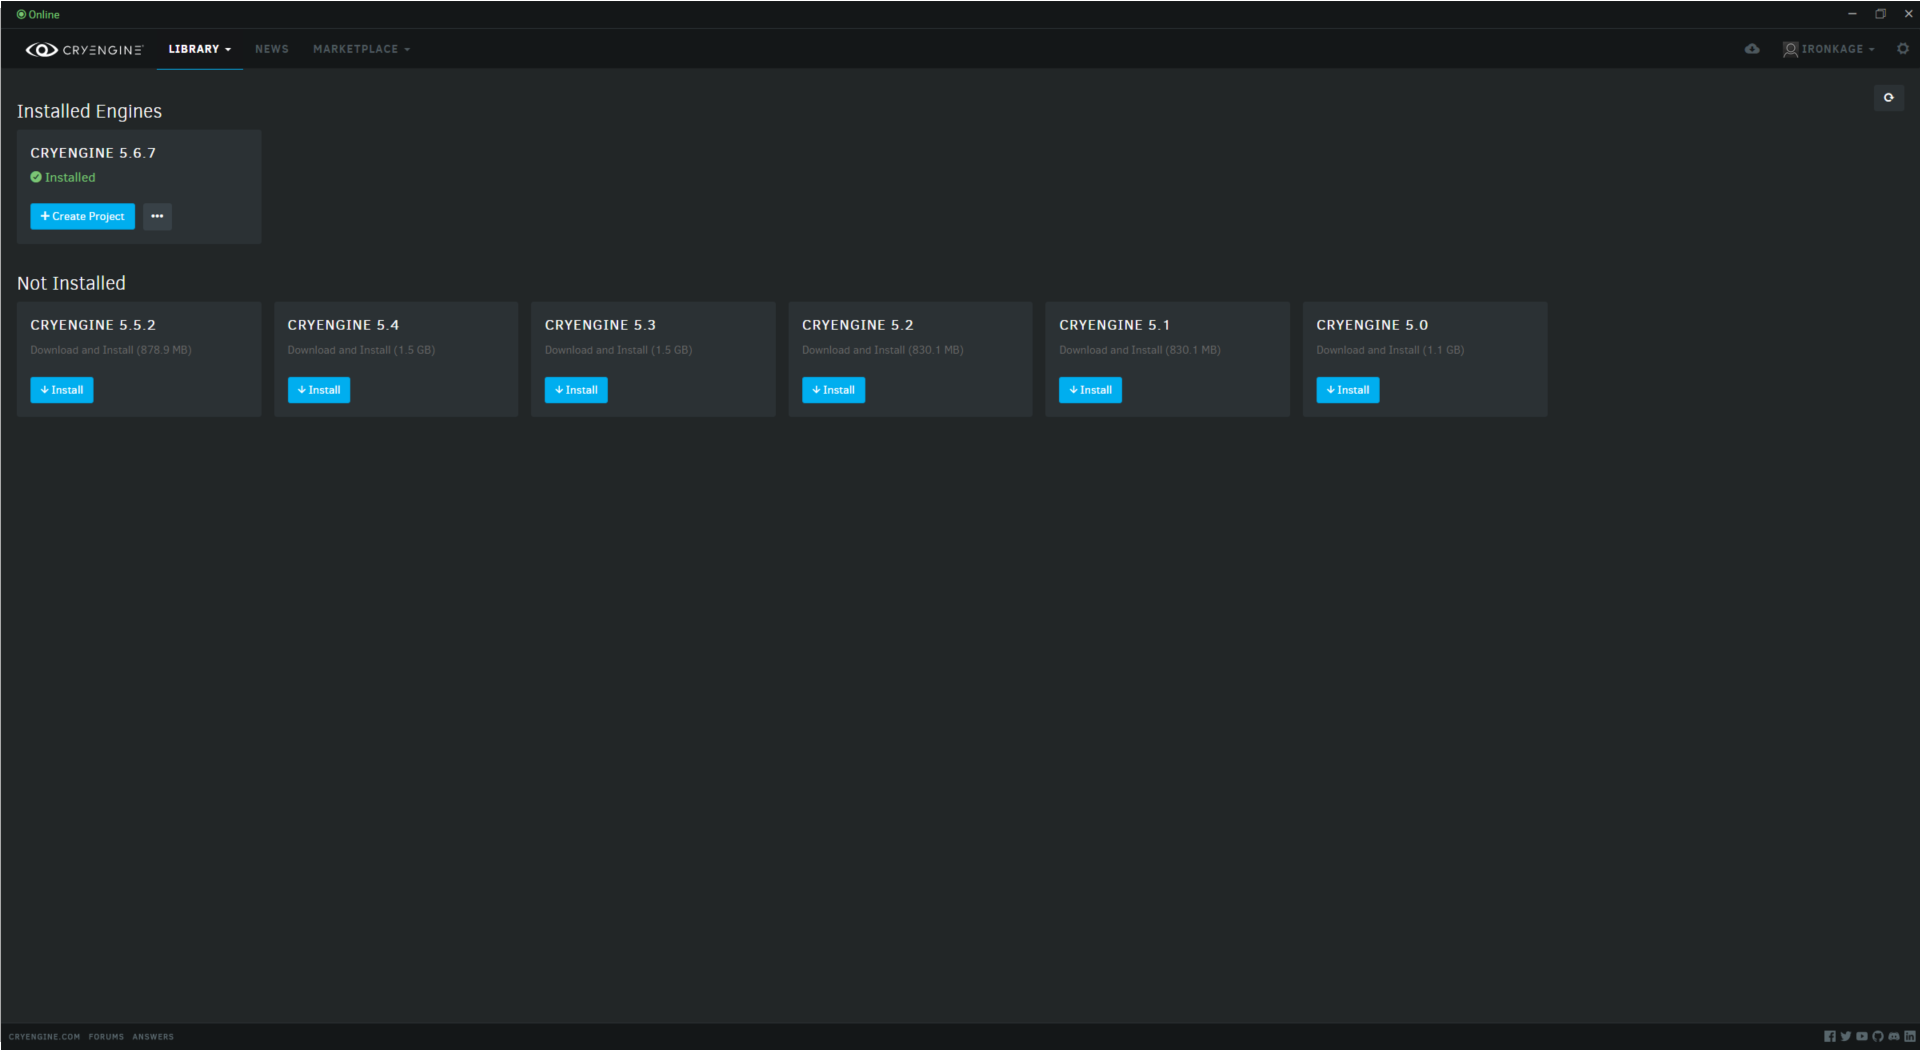Screen dimensions: 1920x1050
Task: Open the ANSWERS footer link
Action: tap(153, 1037)
